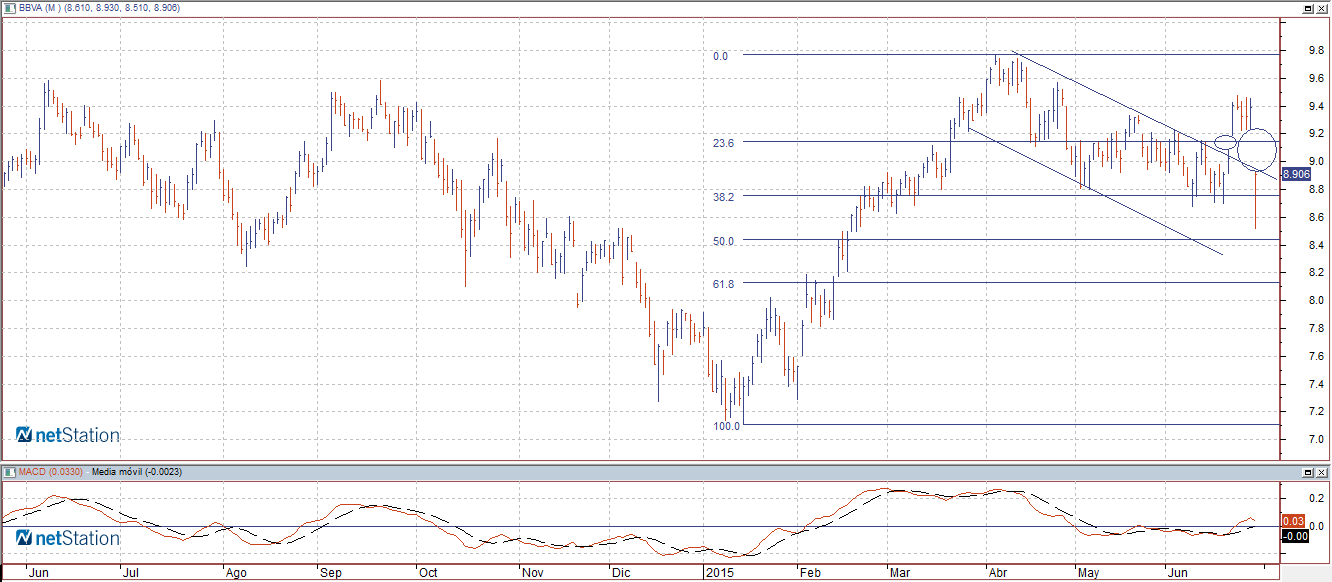Select the MACD (0.0330) indicator label
This screenshot has width=1332, height=582.
click(x=49, y=471)
